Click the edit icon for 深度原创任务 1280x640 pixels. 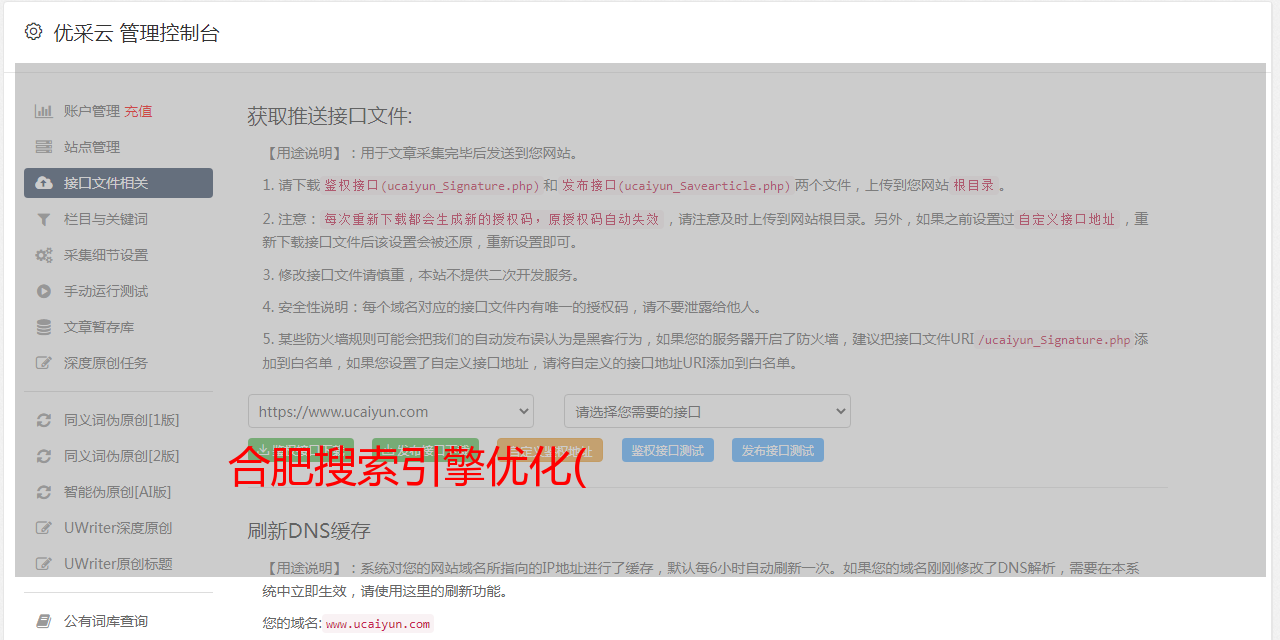tap(44, 363)
